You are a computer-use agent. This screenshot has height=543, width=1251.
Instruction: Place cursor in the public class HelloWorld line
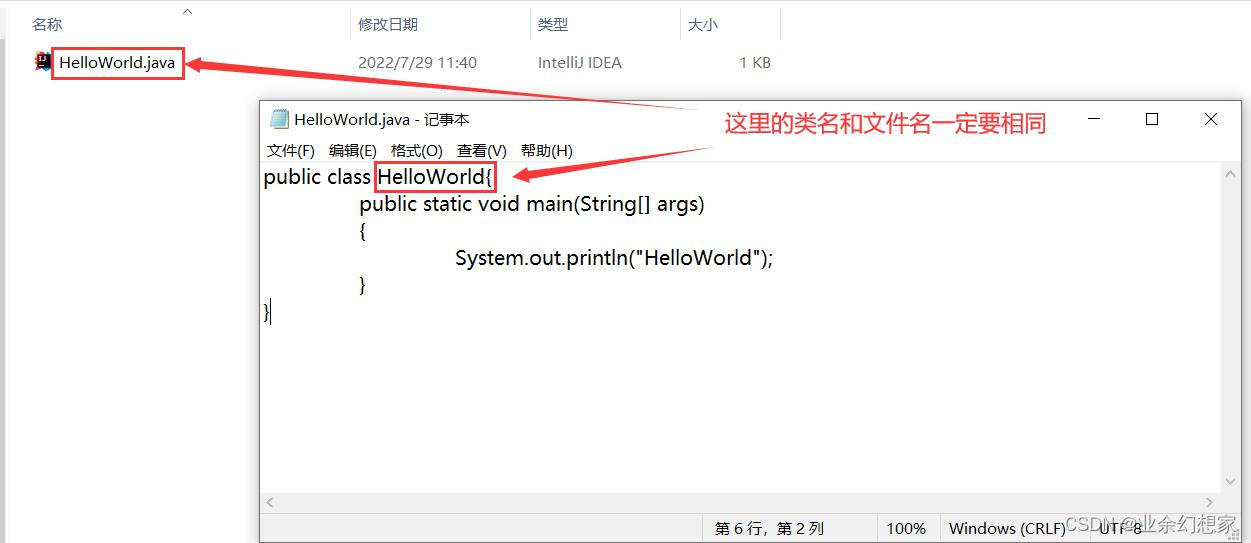tap(379, 178)
